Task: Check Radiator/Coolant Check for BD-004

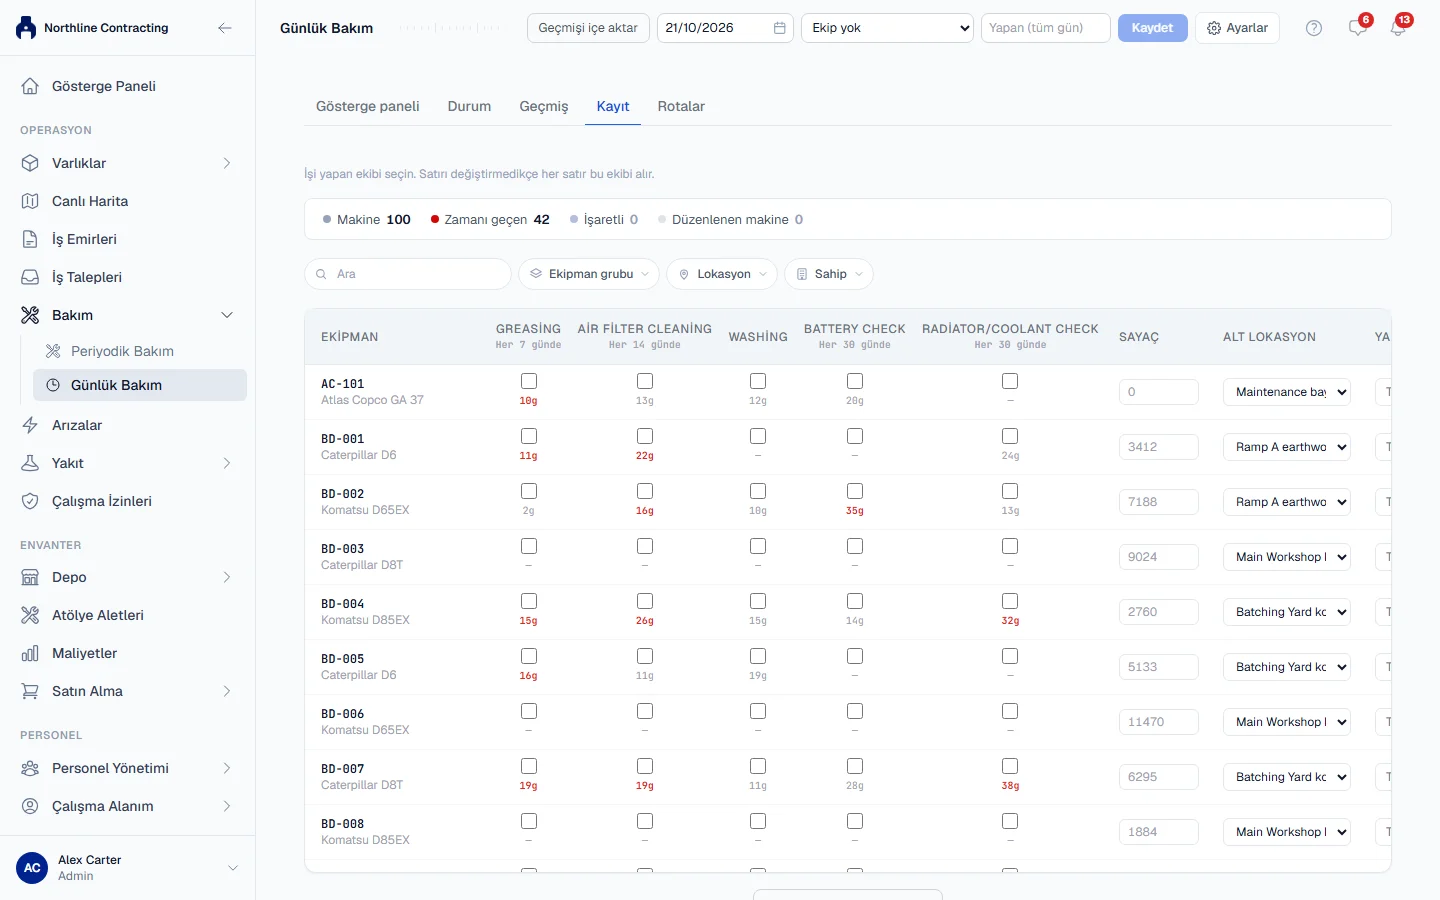Action: point(1010,601)
